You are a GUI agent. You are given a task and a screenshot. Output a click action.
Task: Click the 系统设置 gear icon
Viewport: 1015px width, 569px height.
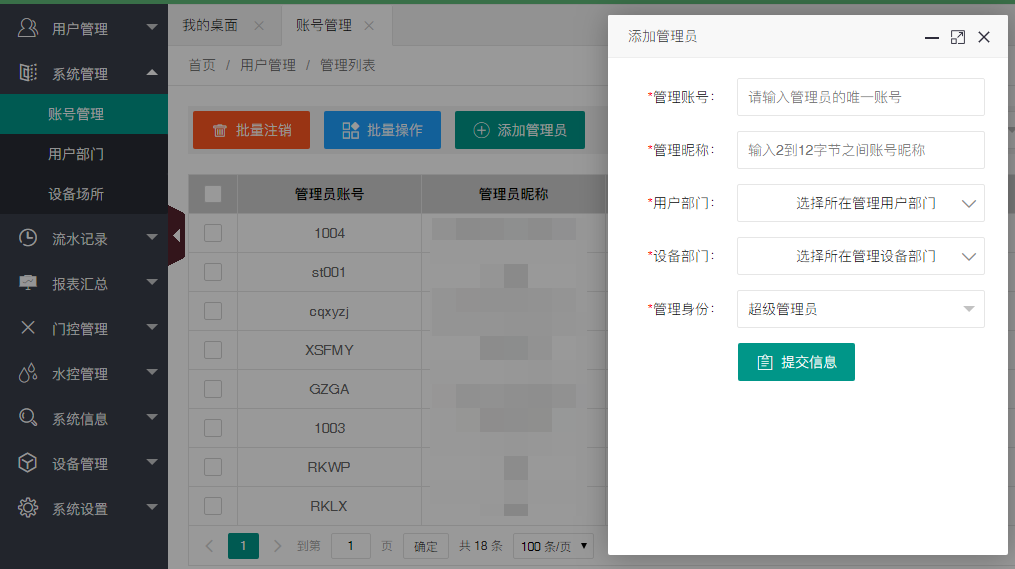pyautogui.click(x=28, y=508)
